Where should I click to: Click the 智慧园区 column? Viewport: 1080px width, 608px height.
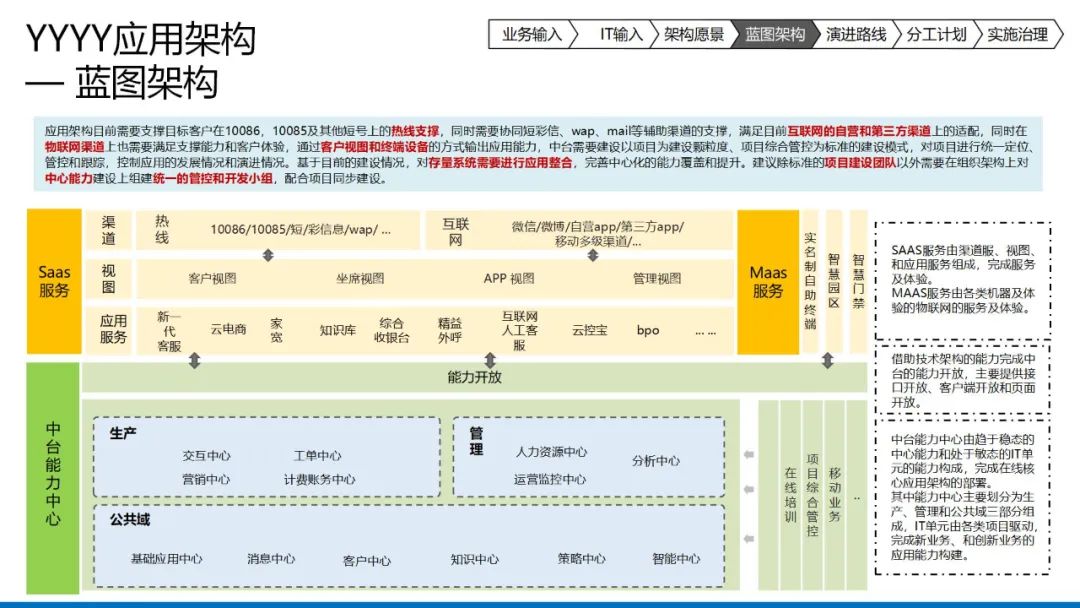click(x=834, y=282)
